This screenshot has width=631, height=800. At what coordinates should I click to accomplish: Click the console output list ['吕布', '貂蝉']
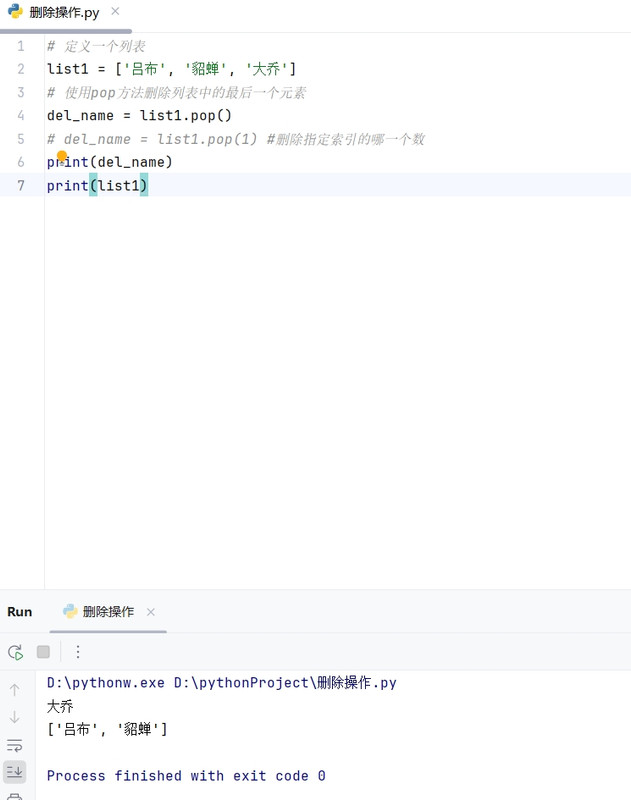tap(107, 729)
